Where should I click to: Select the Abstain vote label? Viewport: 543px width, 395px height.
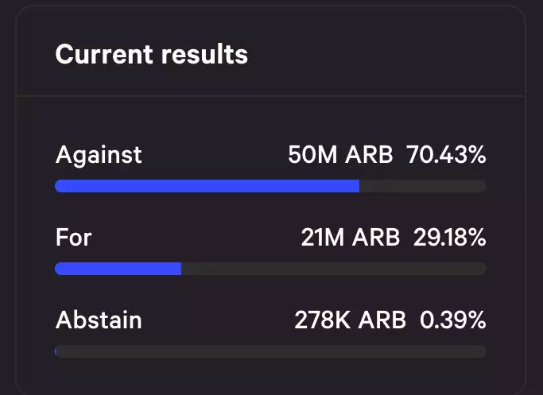[x=99, y=320]
